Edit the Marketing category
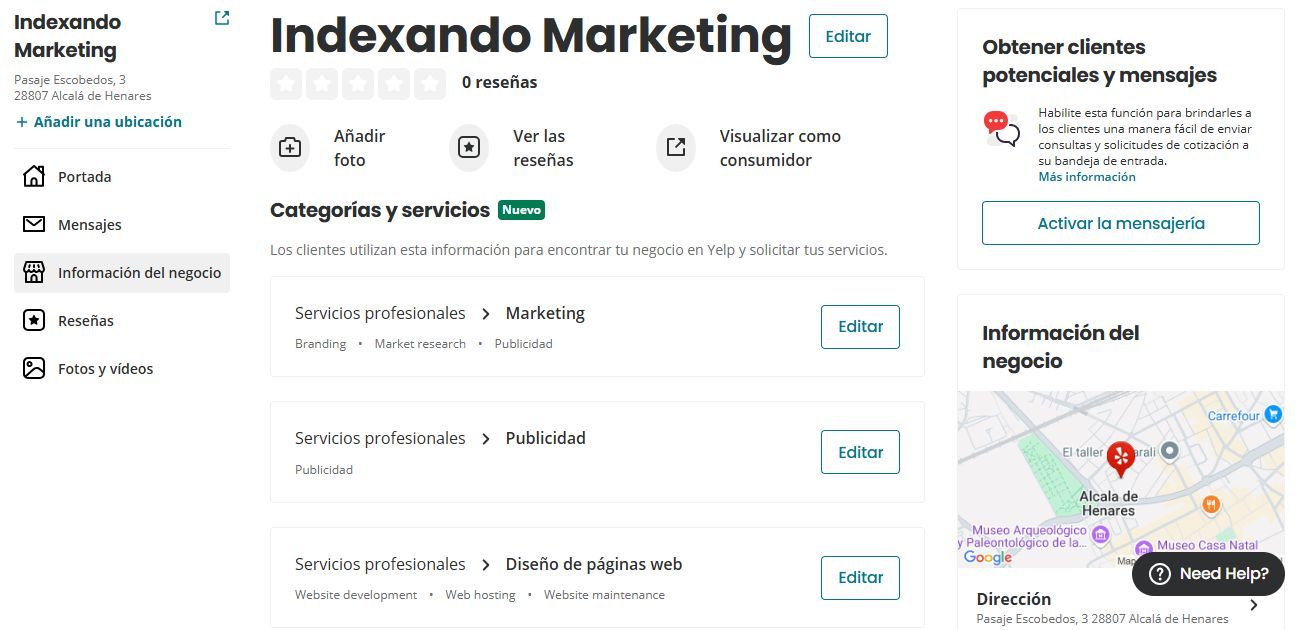 coord(860,327)
